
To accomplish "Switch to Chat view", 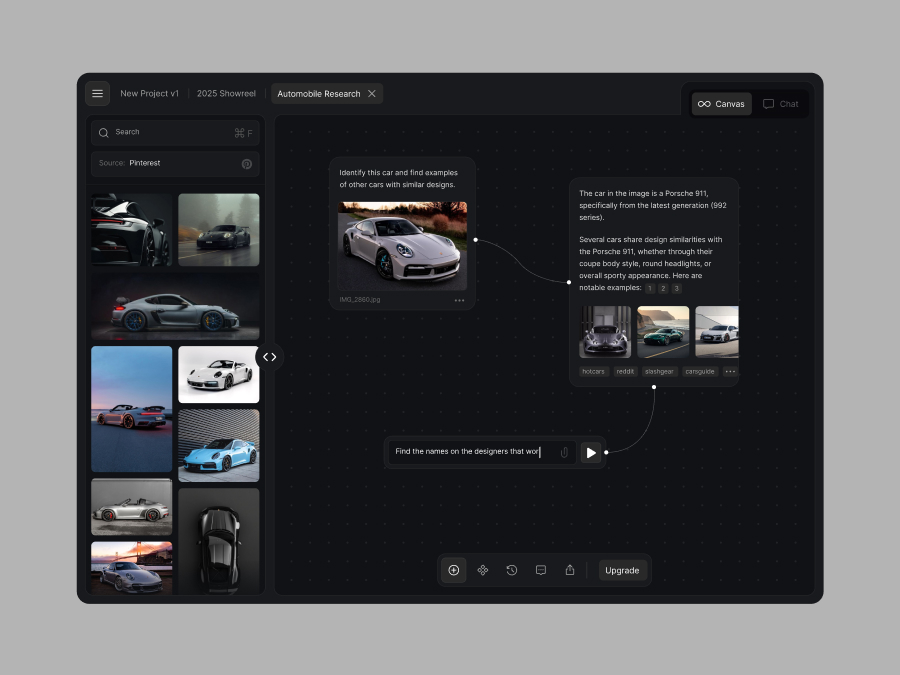I will click(781, 104).
